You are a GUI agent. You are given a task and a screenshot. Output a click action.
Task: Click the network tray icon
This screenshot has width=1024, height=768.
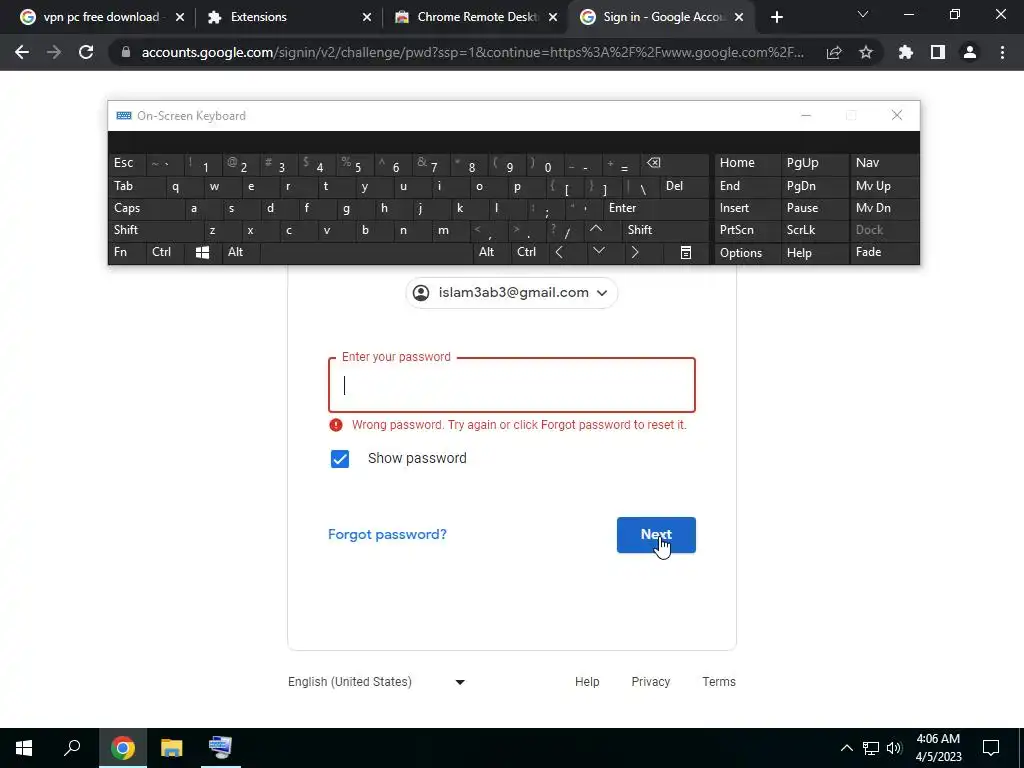click(x=871, y=748)
